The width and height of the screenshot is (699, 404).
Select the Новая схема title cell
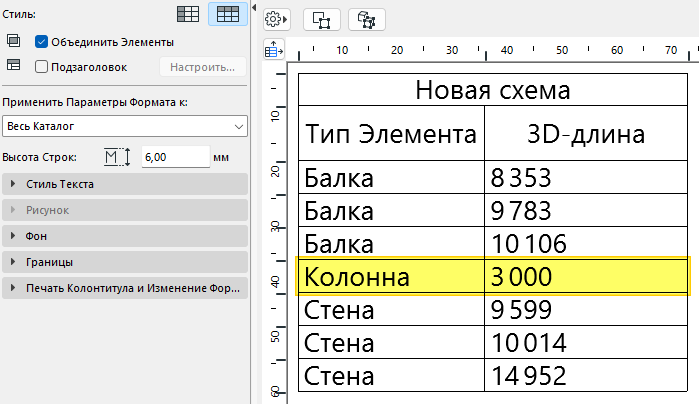tap(493, 90)
